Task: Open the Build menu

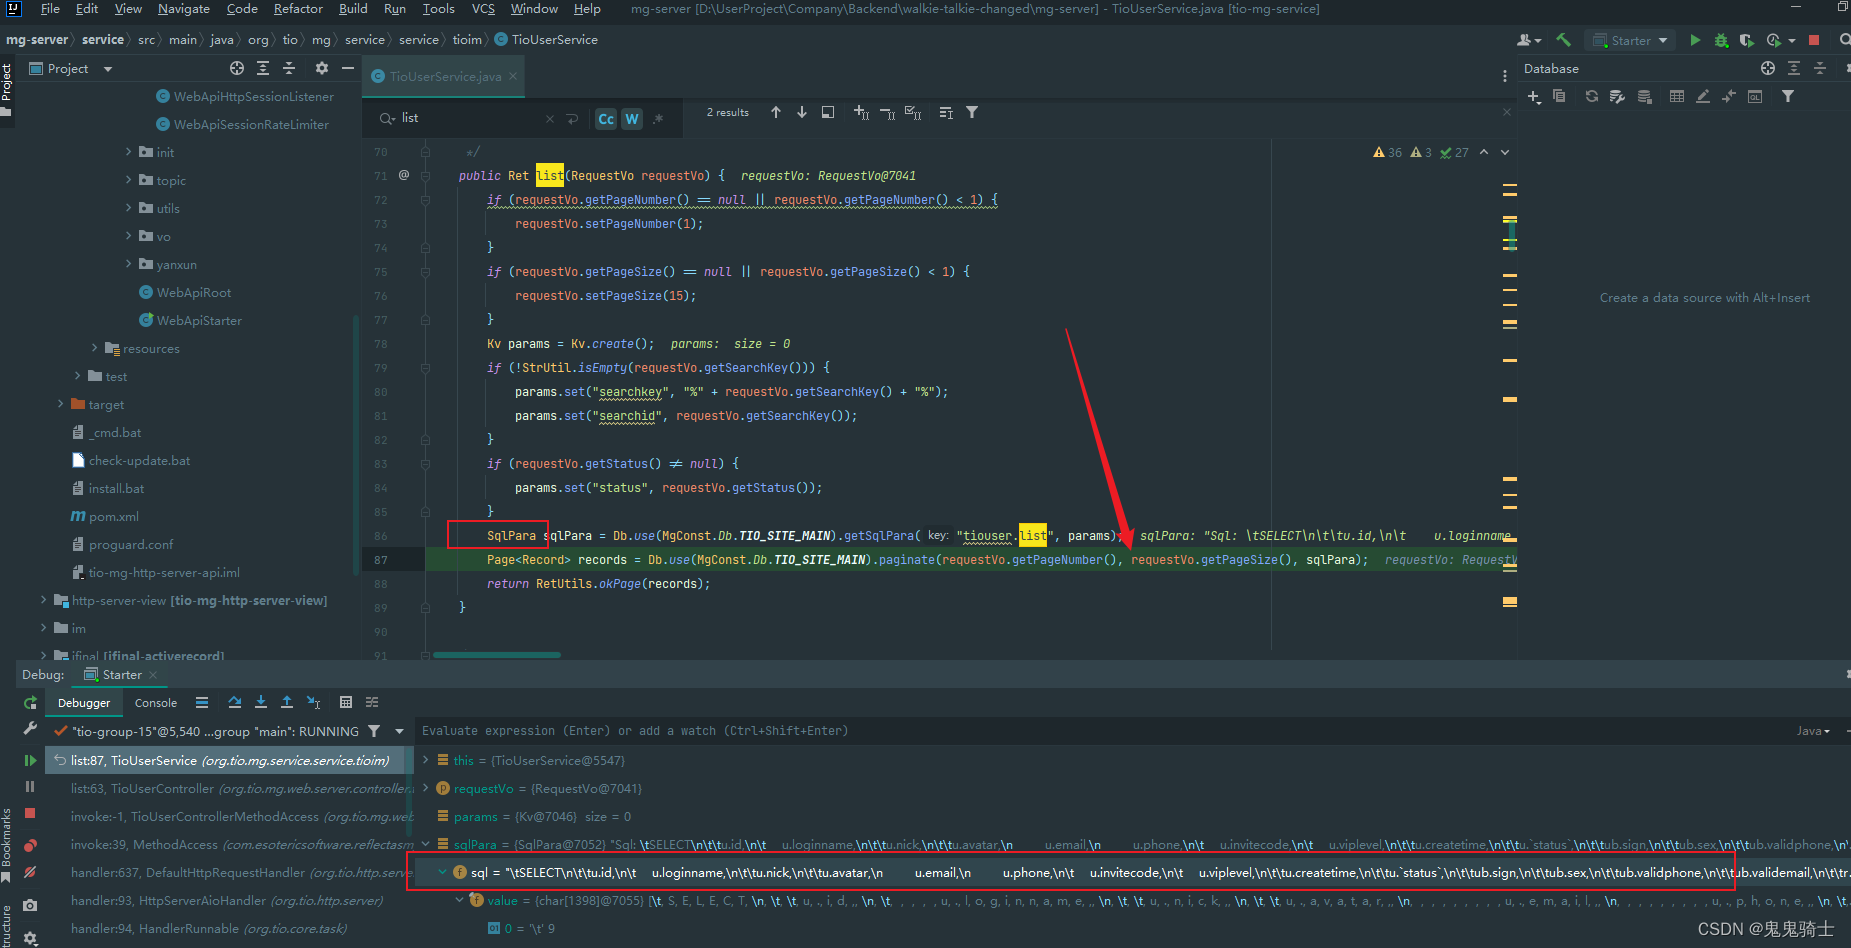Action: click(353, 9)
